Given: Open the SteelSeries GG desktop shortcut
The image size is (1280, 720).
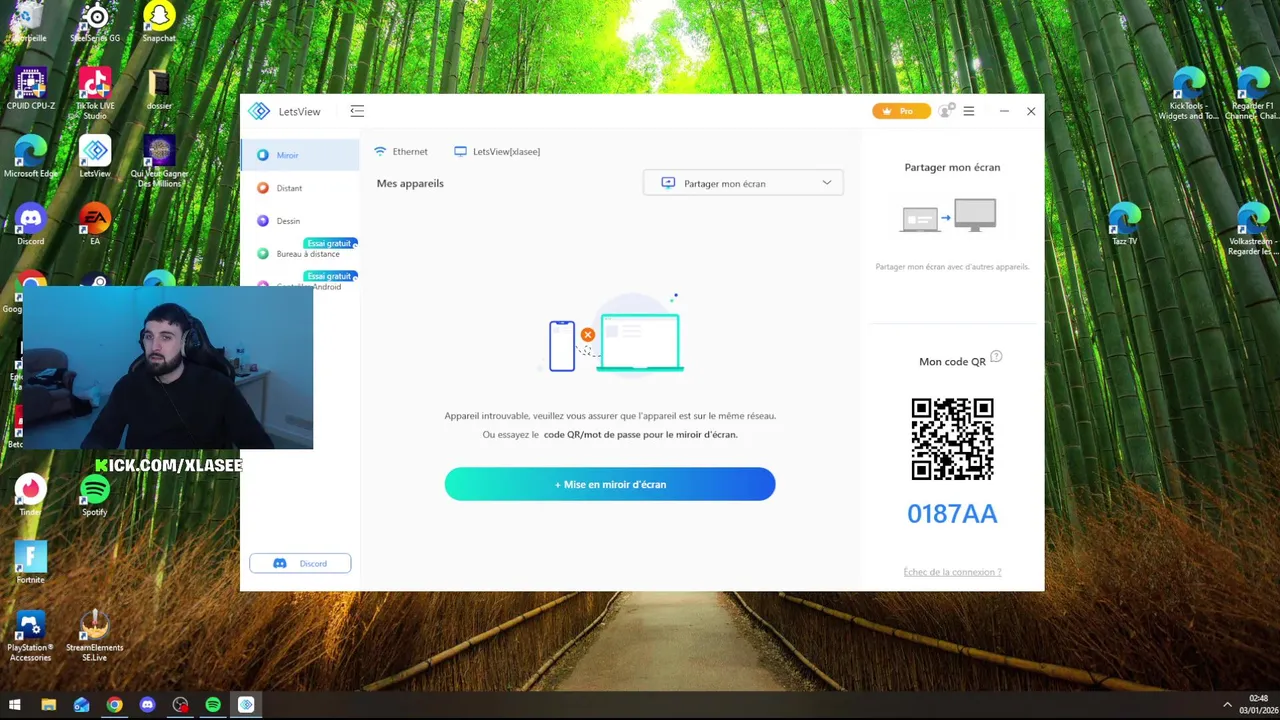Looking at the screenshot, I should (x=95, y=23).
